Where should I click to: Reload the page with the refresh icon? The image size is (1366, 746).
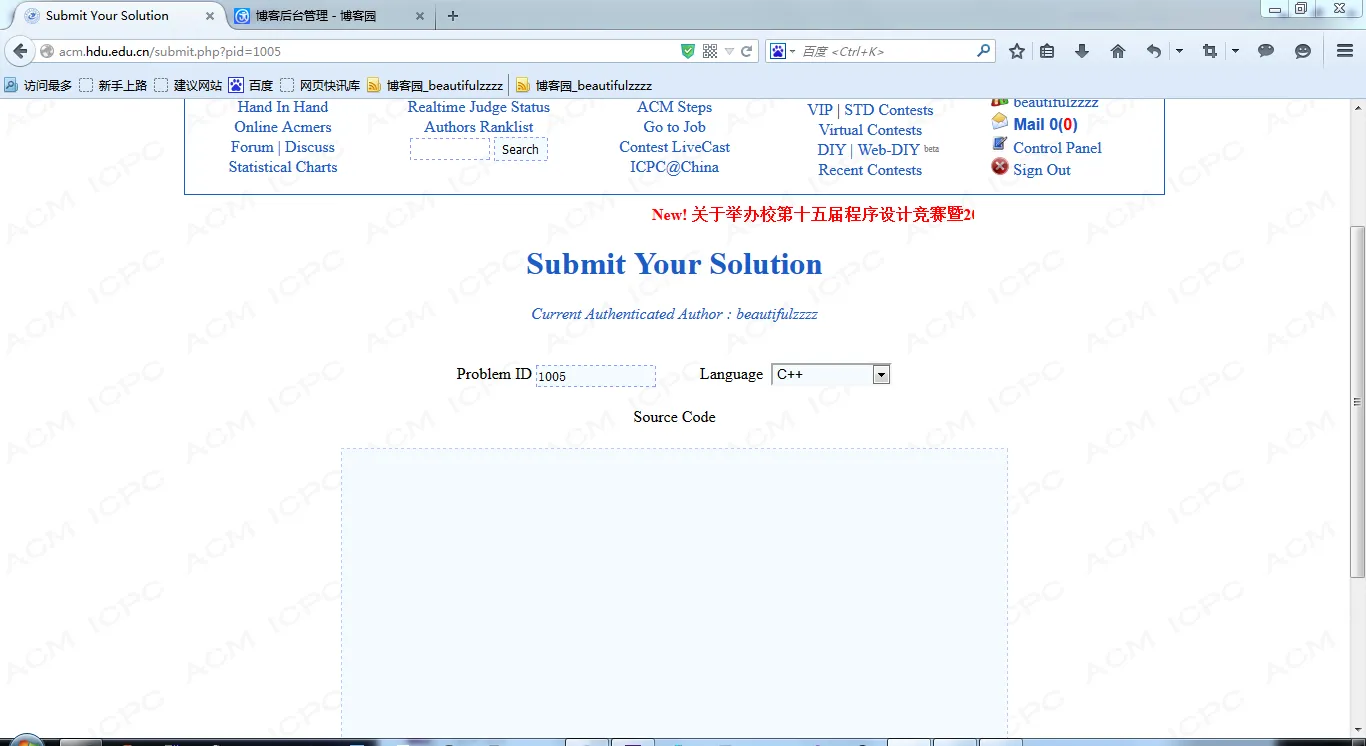tap(746, 51)
